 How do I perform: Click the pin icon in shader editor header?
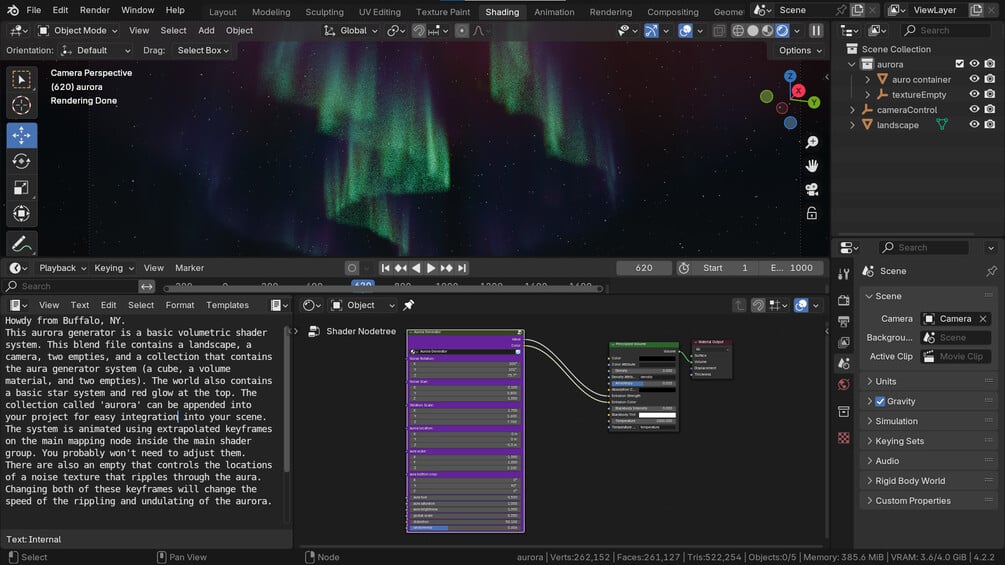(408, 306)
